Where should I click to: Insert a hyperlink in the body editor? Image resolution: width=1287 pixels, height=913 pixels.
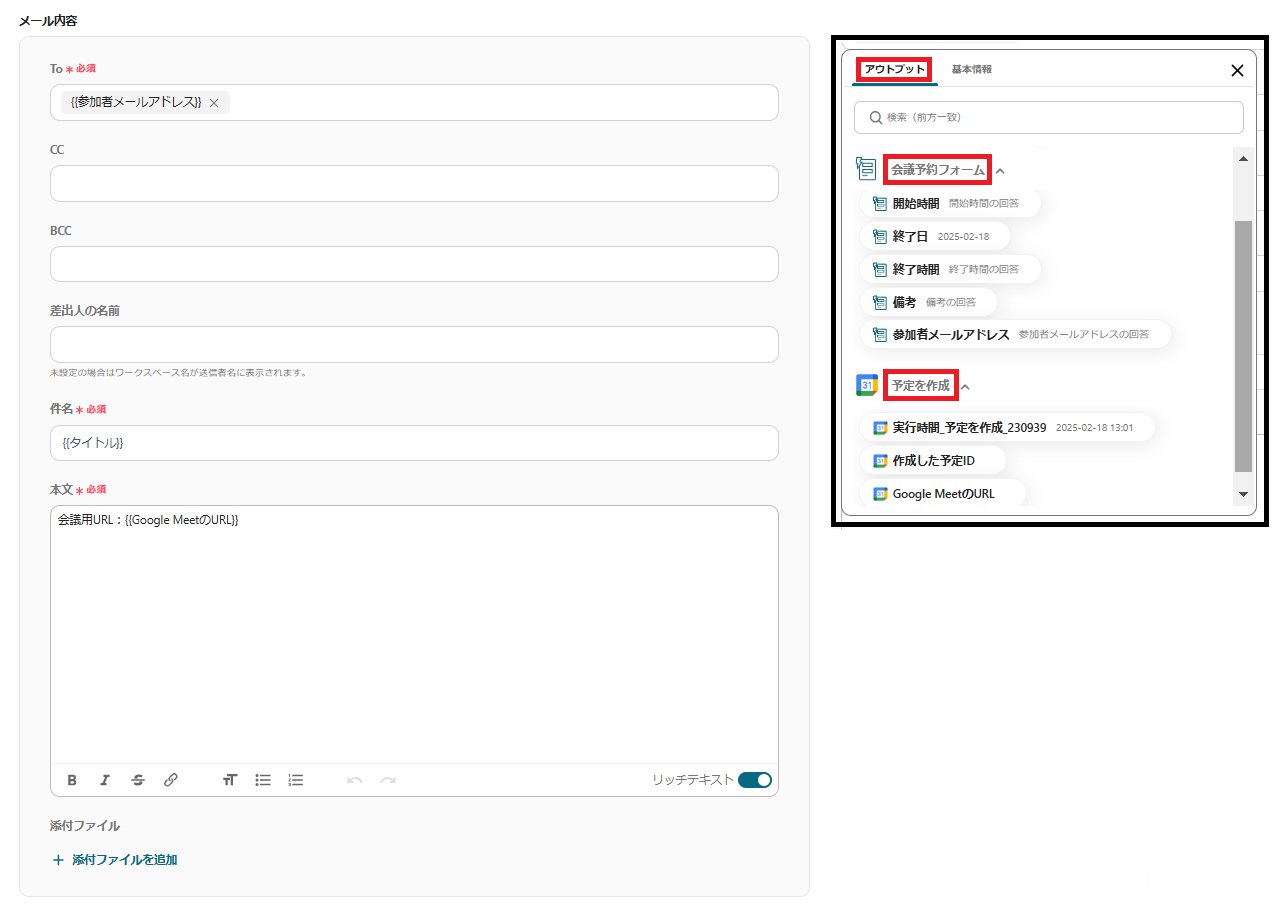[x=171, y=780]
